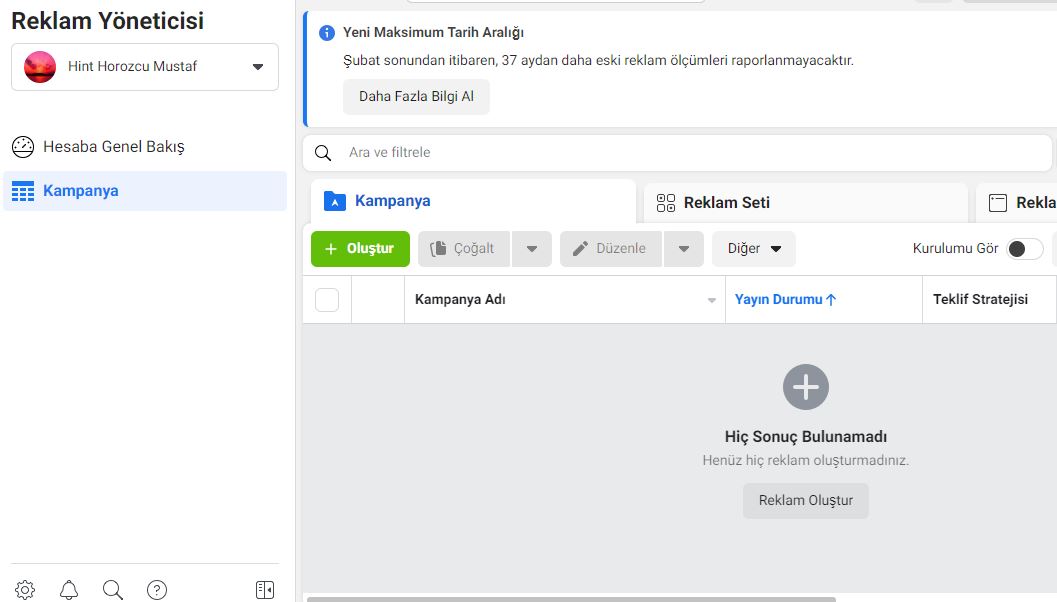Click the Teklif Stratejisi column header

(x=990, y=300)
